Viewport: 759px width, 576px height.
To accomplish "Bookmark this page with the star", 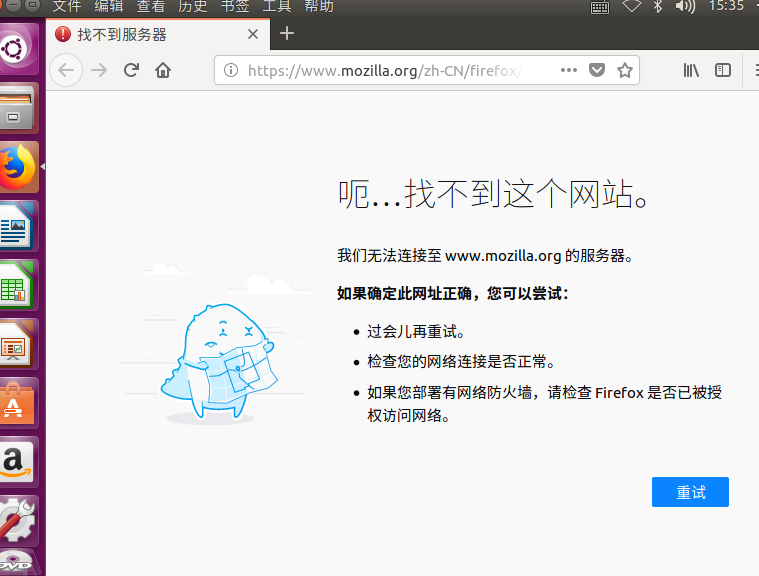I will tap(625, 70).
